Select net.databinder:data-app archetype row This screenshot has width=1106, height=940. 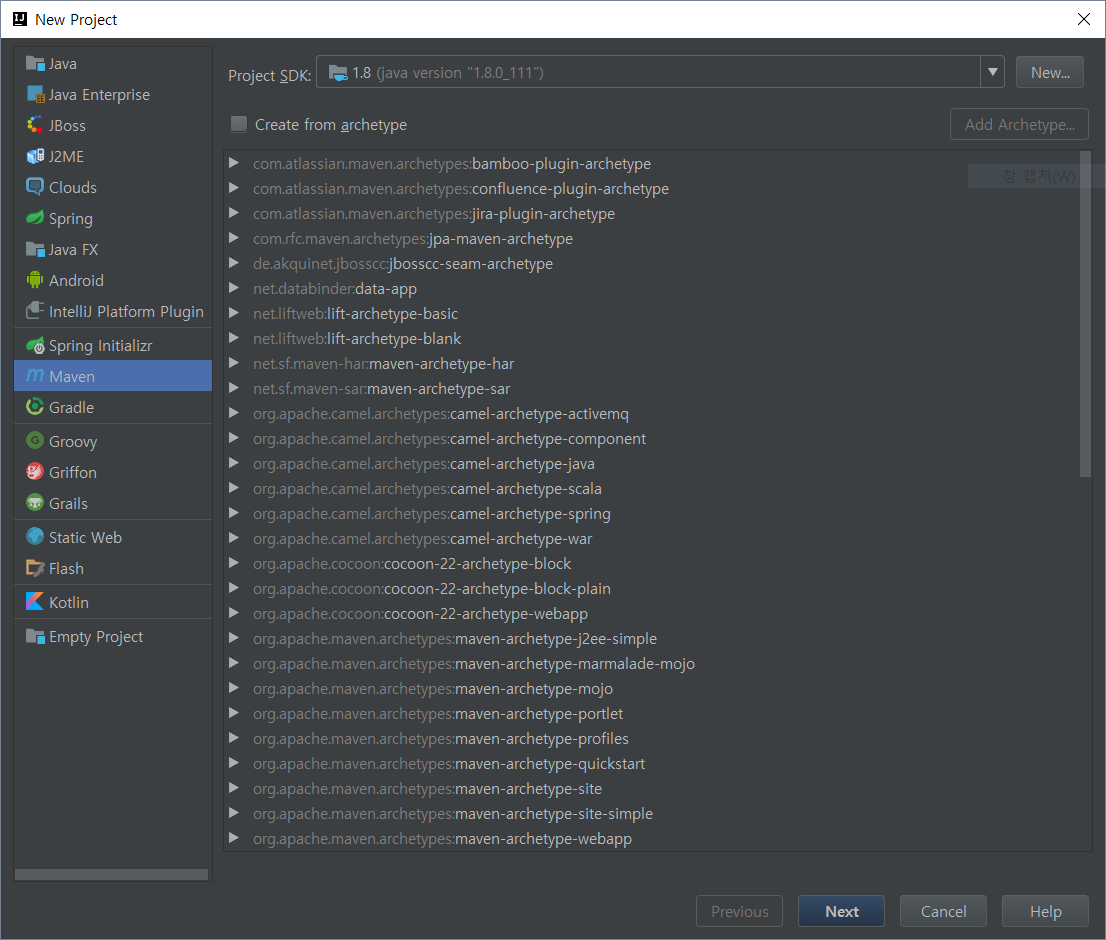coord(652,288)
